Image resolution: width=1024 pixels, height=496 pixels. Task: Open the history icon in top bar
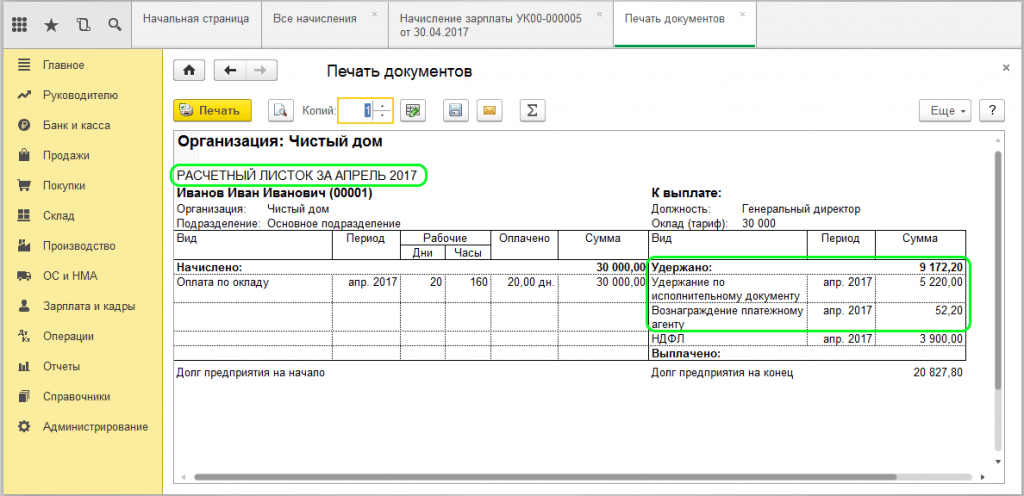pyautogui.click(x=83, y=25)
